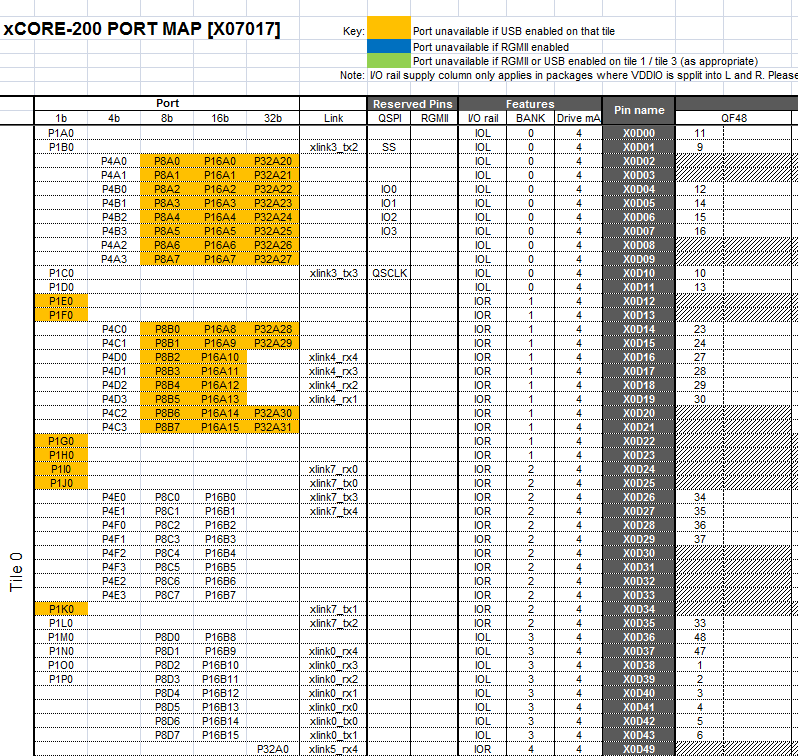Viewport: 798px width, 756px height.
Task: Click pin name cell X0D00
Action: (x=639, y=133)
